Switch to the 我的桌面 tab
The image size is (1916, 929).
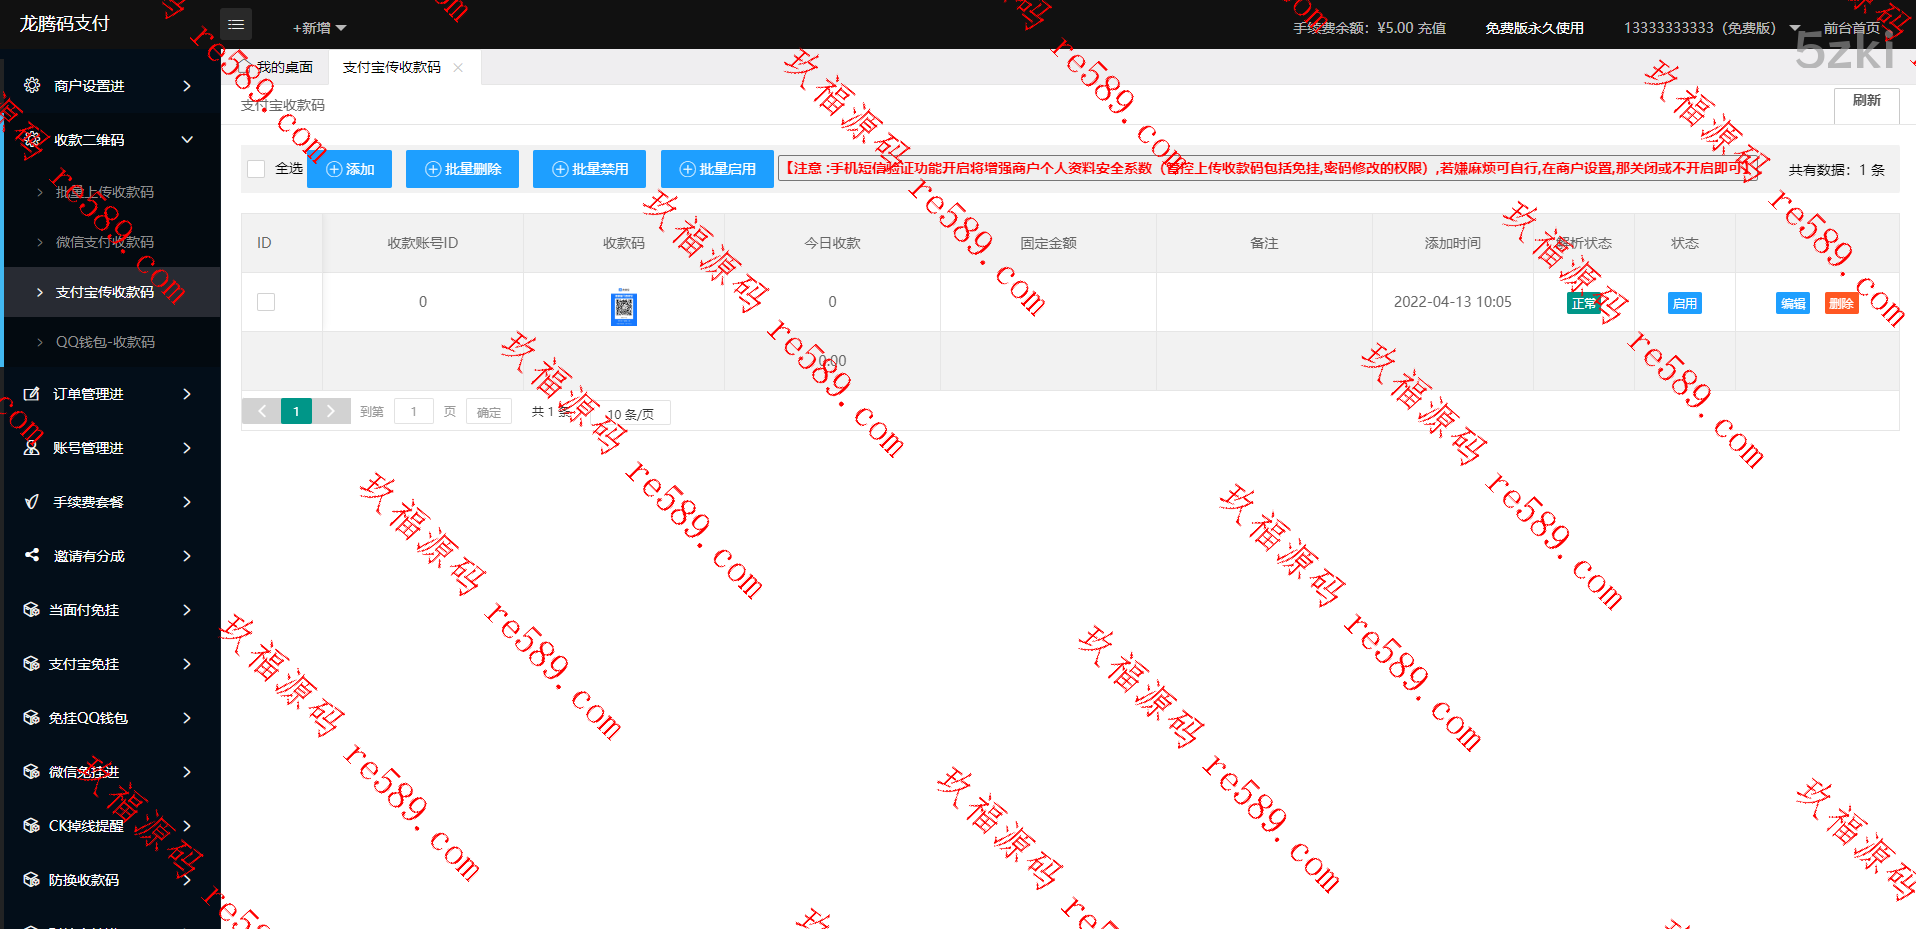coord(285,68)
